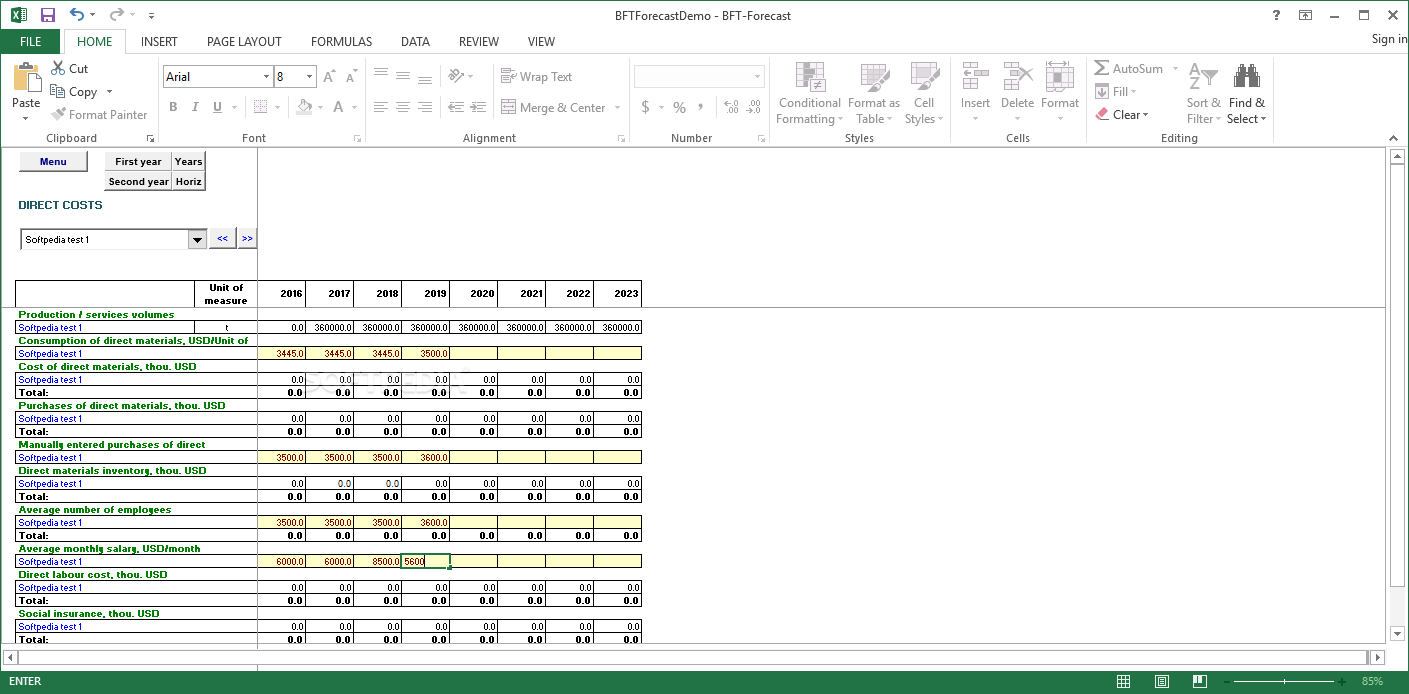Image resolution: width=1409 pixels, height=694 pixels.
Task: Toggle Center alignment icon
Action: pyautogui.click(x=403, y=107)
